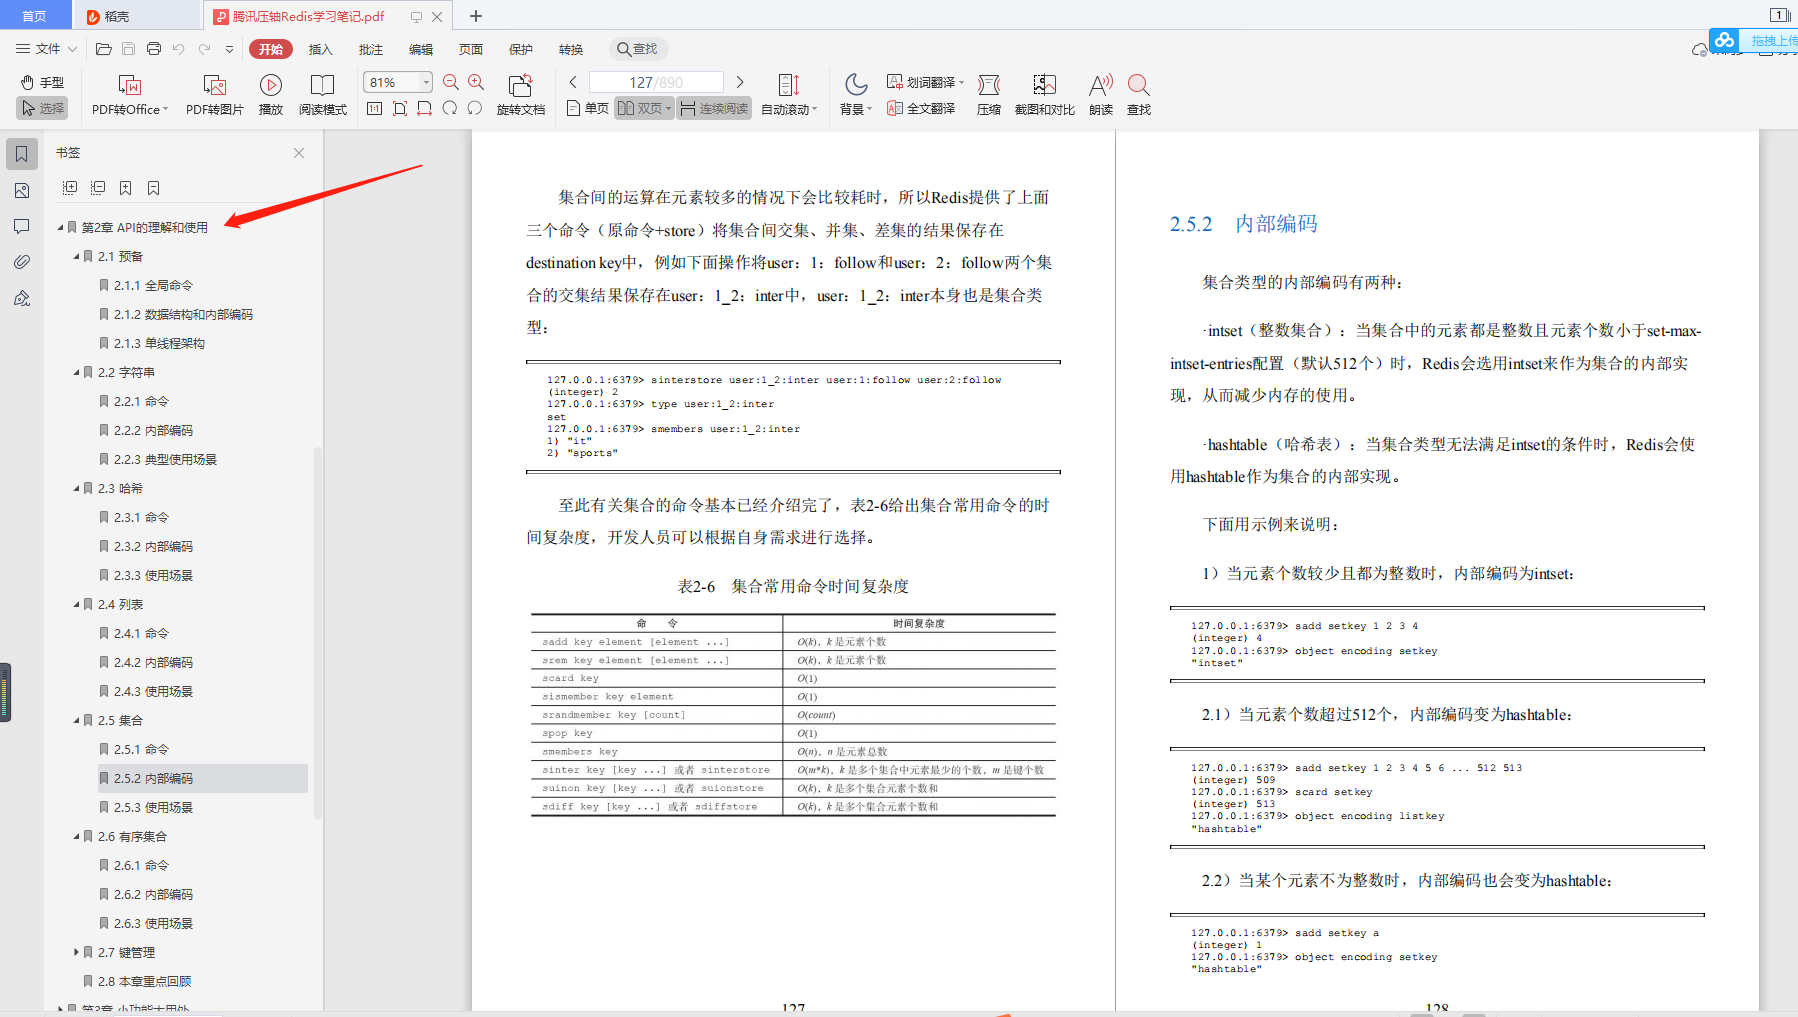The image size is (1798, 1017).
Task: Jump to bookmark 2.8 本章重点回顾
Action: click(x=144, y=981)
